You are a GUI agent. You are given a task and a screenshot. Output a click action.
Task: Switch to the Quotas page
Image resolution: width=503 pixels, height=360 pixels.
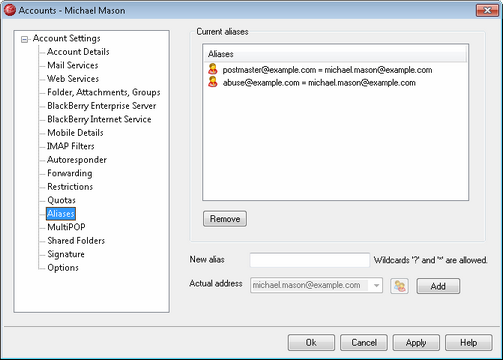coord(61,200)
